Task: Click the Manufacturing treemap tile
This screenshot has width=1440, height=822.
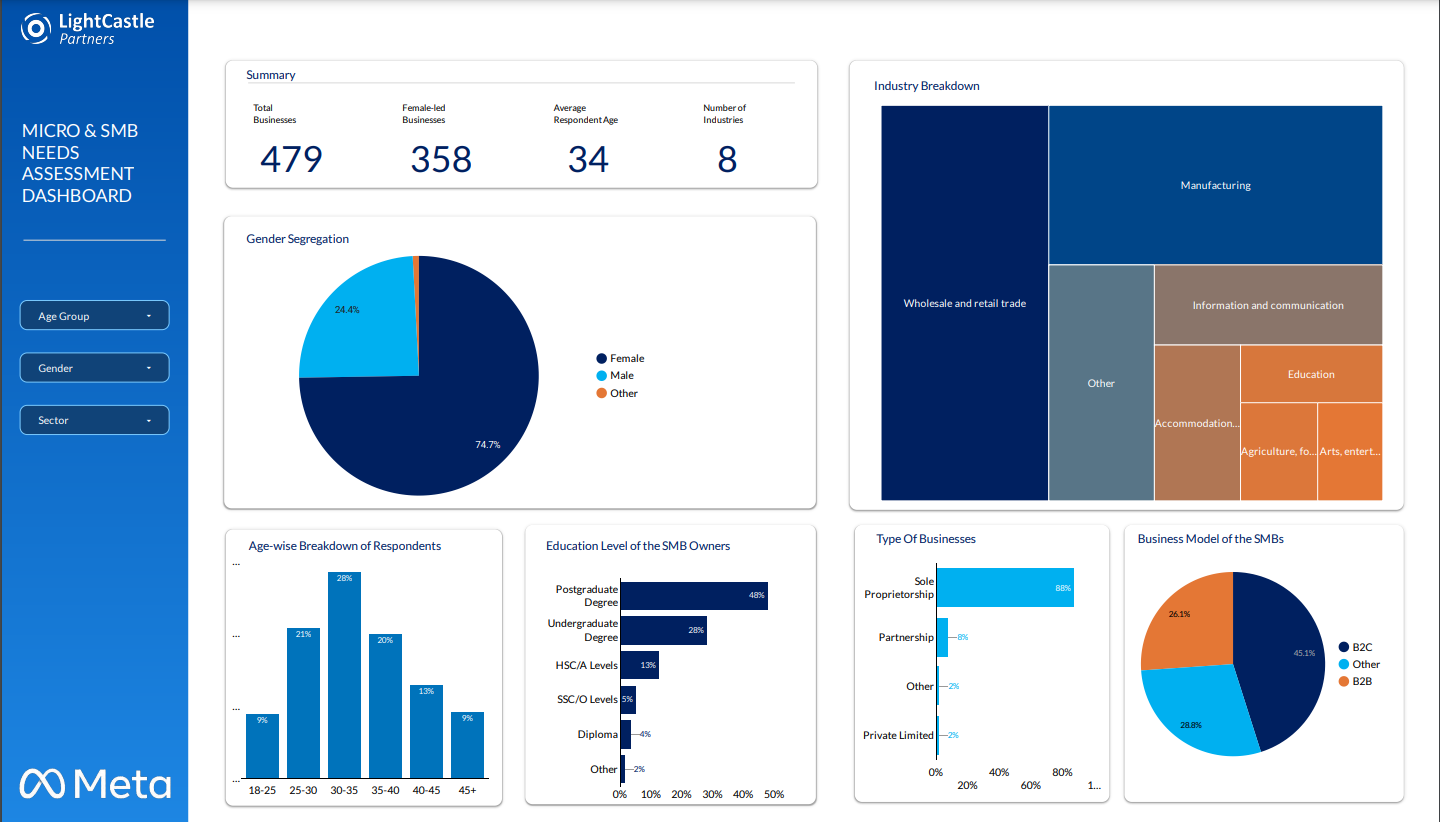Action: point(1216,185)
